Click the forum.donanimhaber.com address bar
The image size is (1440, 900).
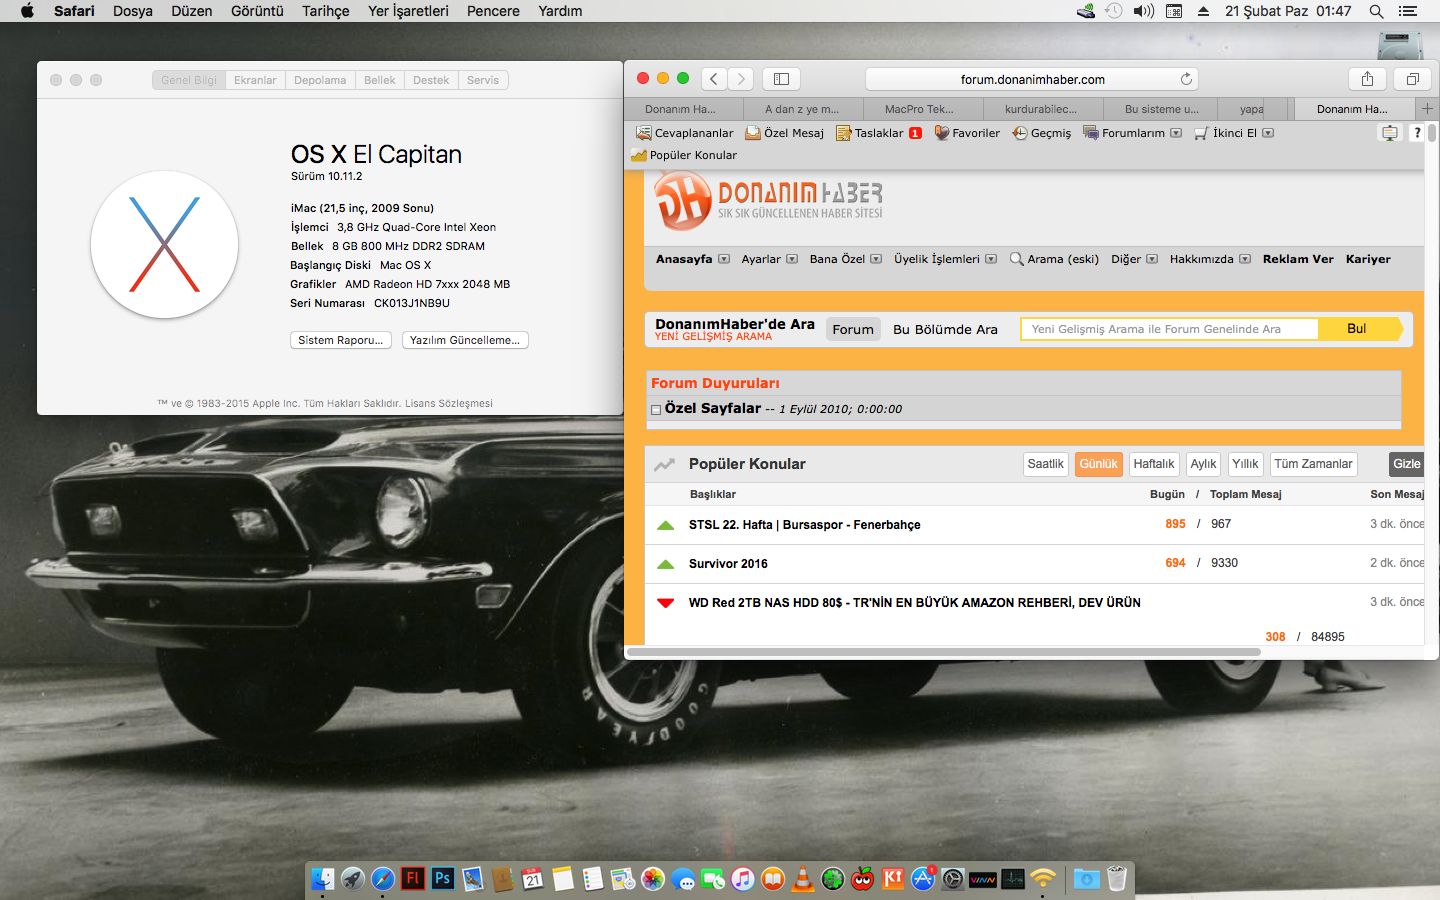1032,79
